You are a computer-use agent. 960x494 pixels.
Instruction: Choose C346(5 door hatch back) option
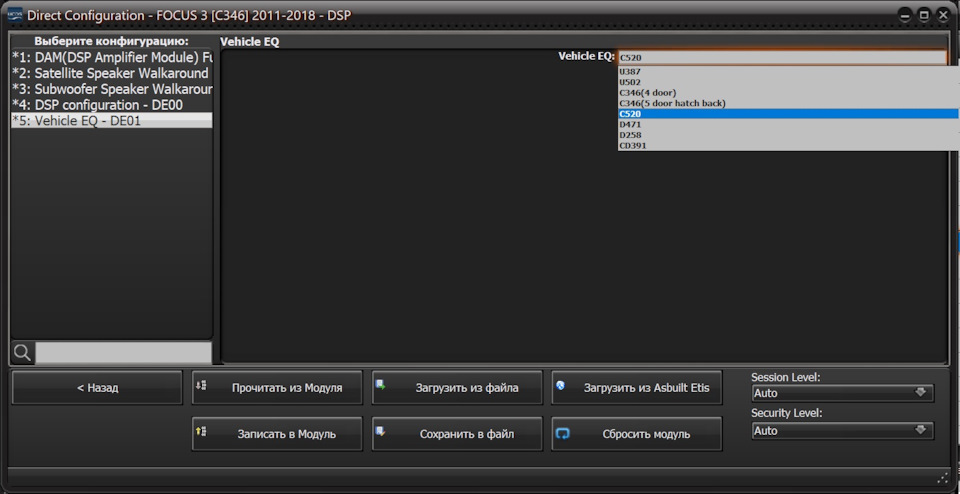click(788, 103)
